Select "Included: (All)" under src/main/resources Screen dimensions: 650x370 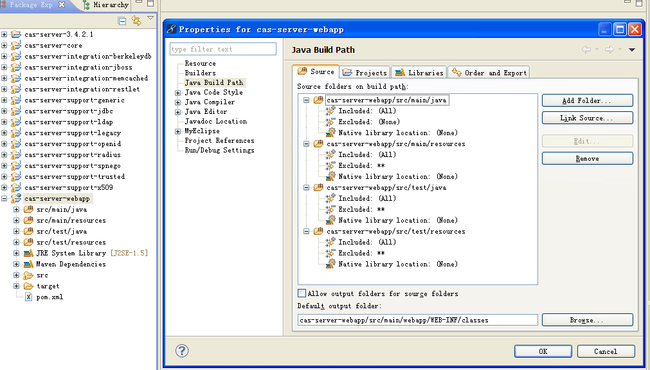(367, 155)
